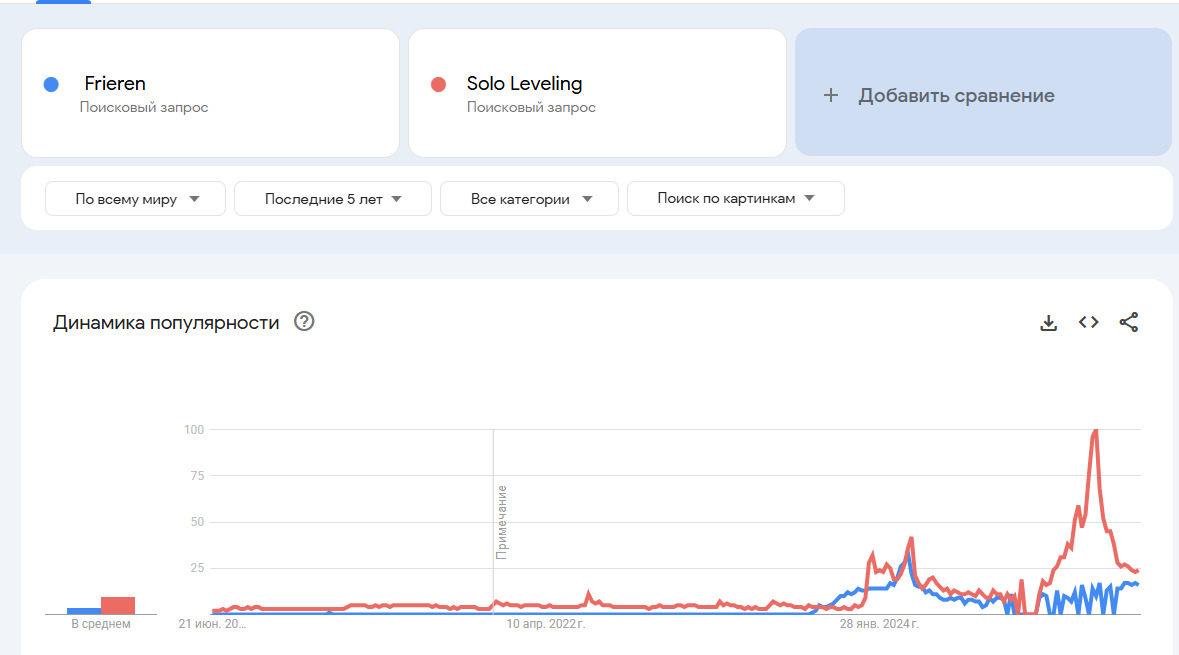Open the Все категории dropdown
The width and height of the screenshot is (1179, 655).
pos(530,199)
